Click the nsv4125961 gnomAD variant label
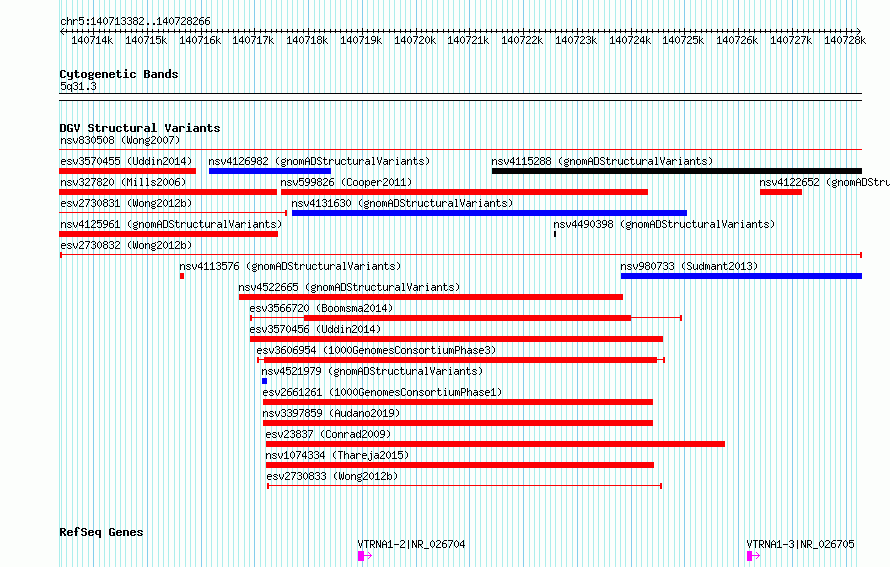The image size is (890, 567). click(171, 224)
